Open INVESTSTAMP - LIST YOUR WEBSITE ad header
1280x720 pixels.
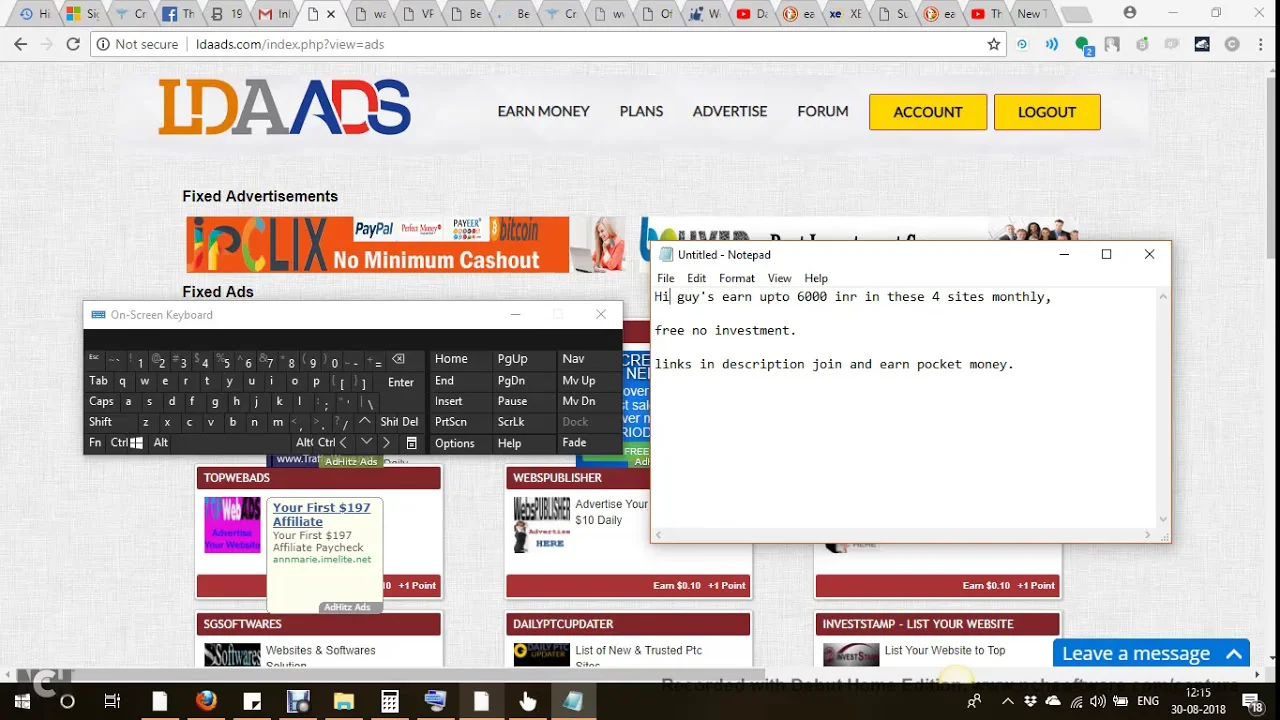coord(937,624)
